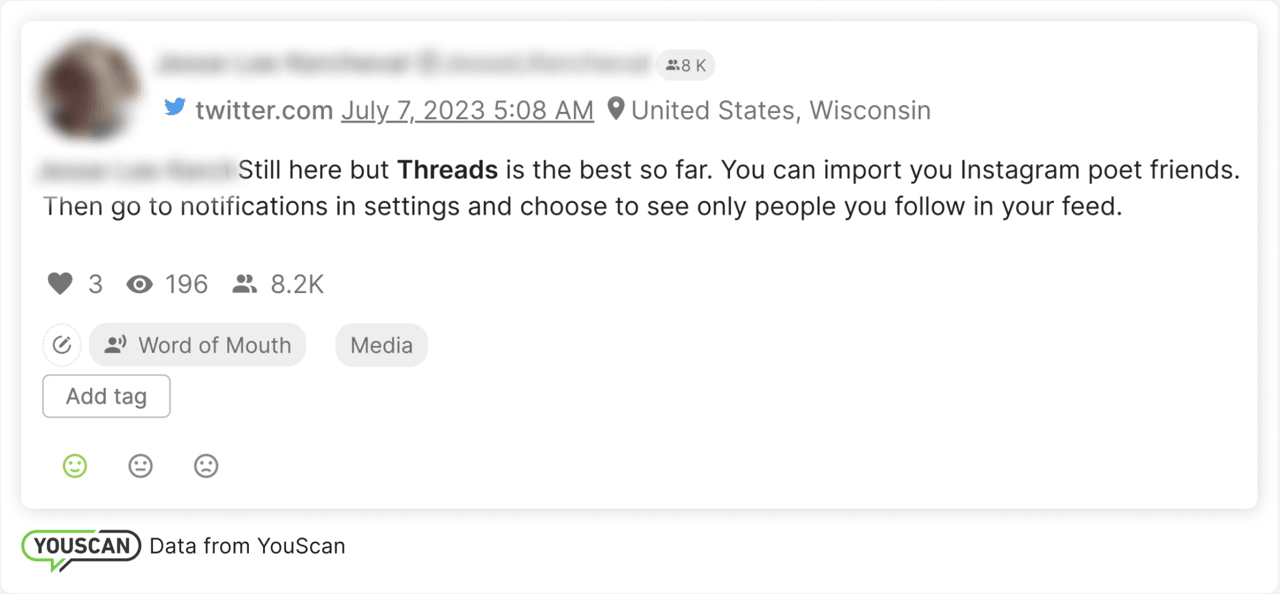The height and width of the screenshot is (594, 1280).
Task: Click the eye views icon
Action: (139, 285)
